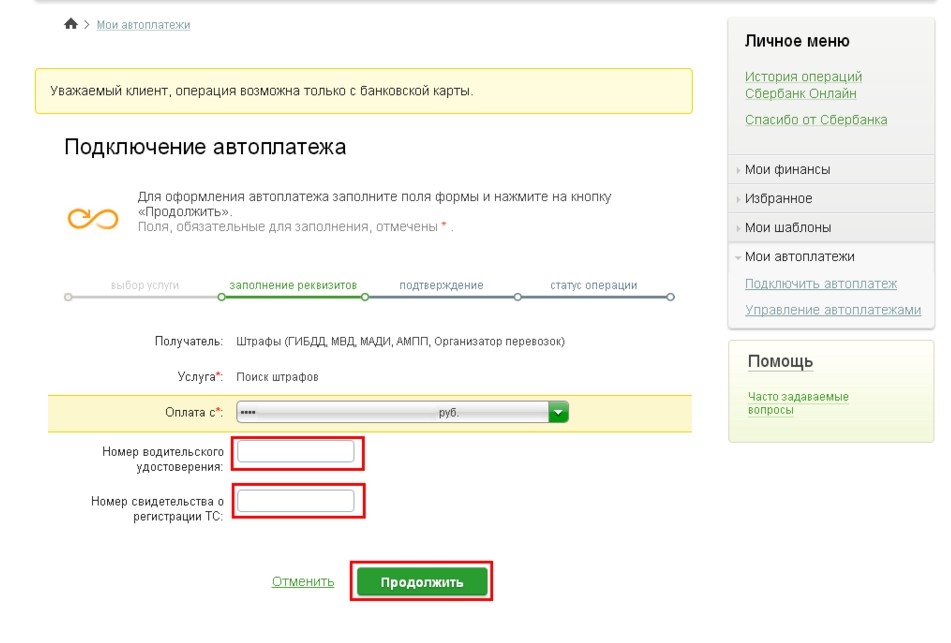Click the 'Личное меню' heading
This screenshot has height=643, width=951.
[797, 41]
